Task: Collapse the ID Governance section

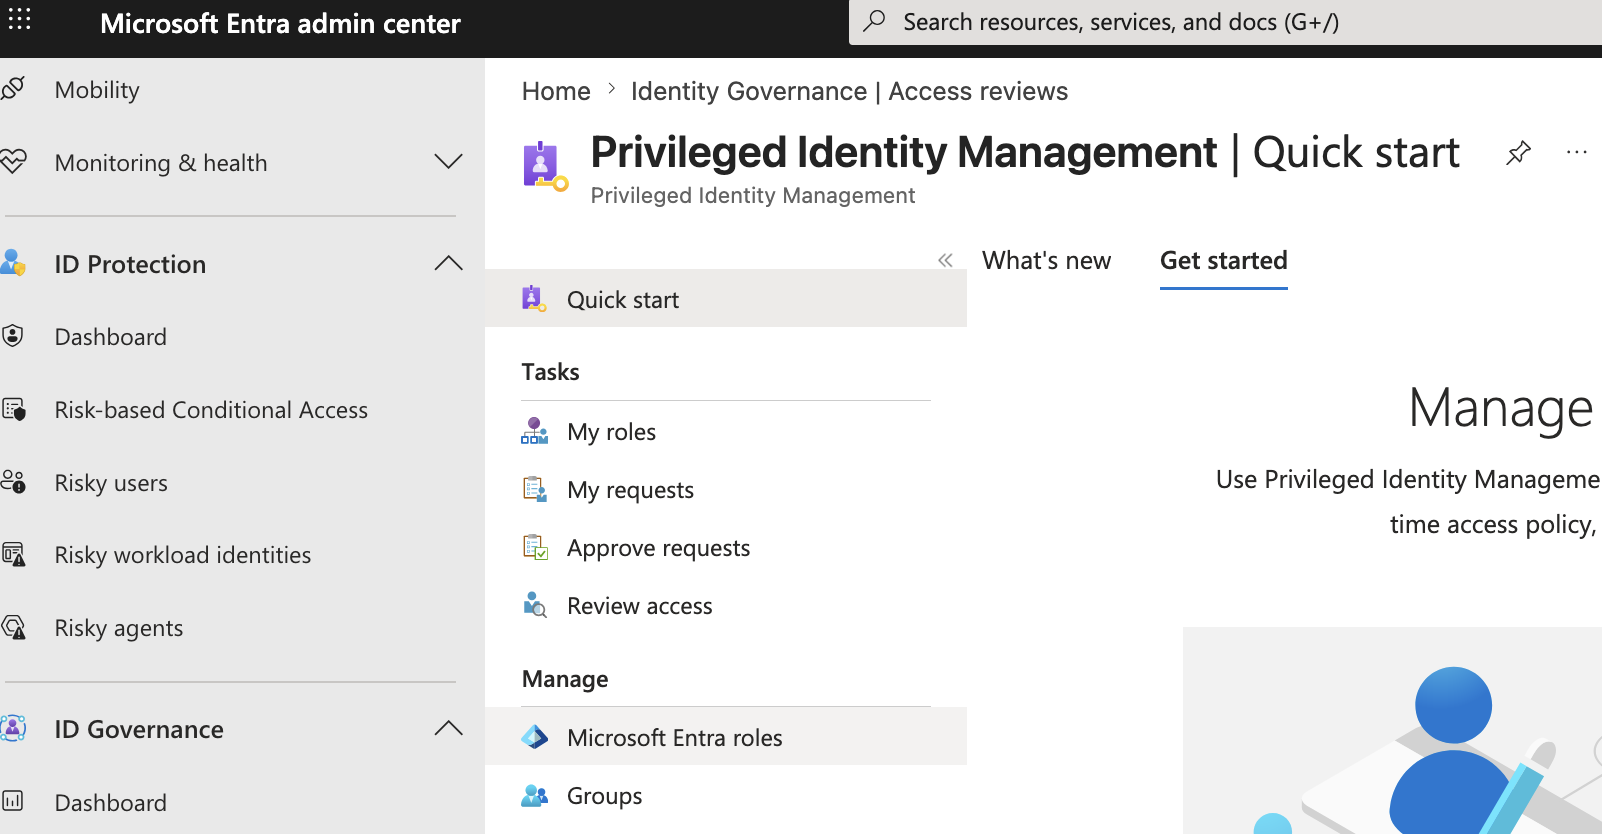Action: point(448,729)
